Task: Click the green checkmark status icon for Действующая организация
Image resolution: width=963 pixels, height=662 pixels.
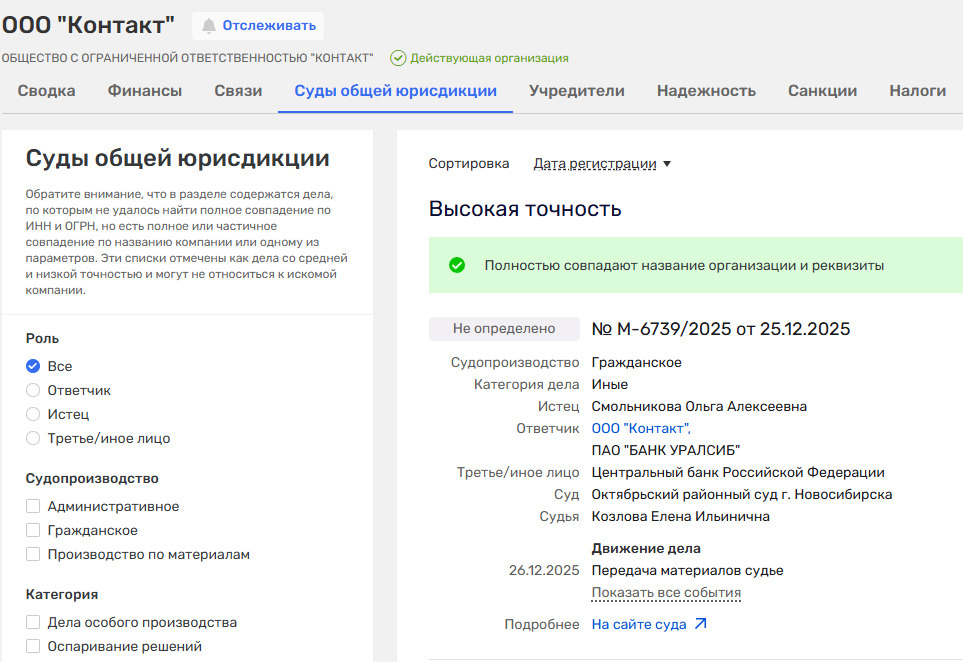Action: point(398,58)
